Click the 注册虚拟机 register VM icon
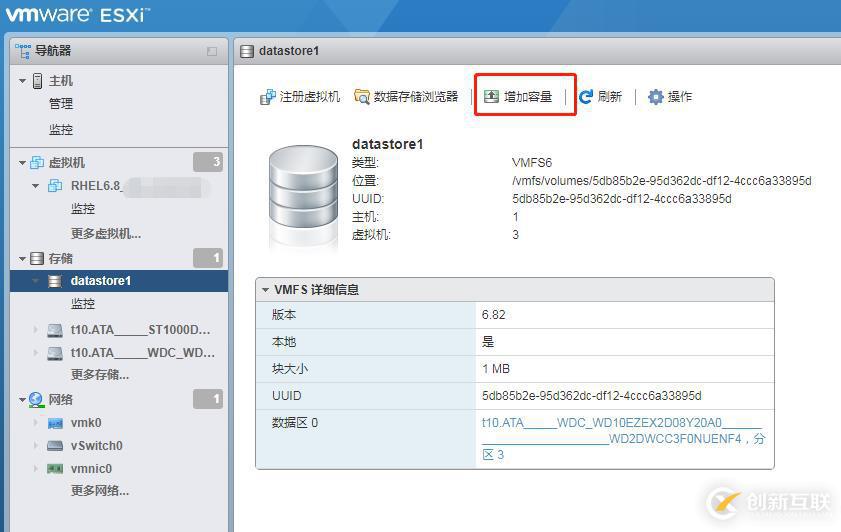The image size is (841, 532). (x=268, y=97)
